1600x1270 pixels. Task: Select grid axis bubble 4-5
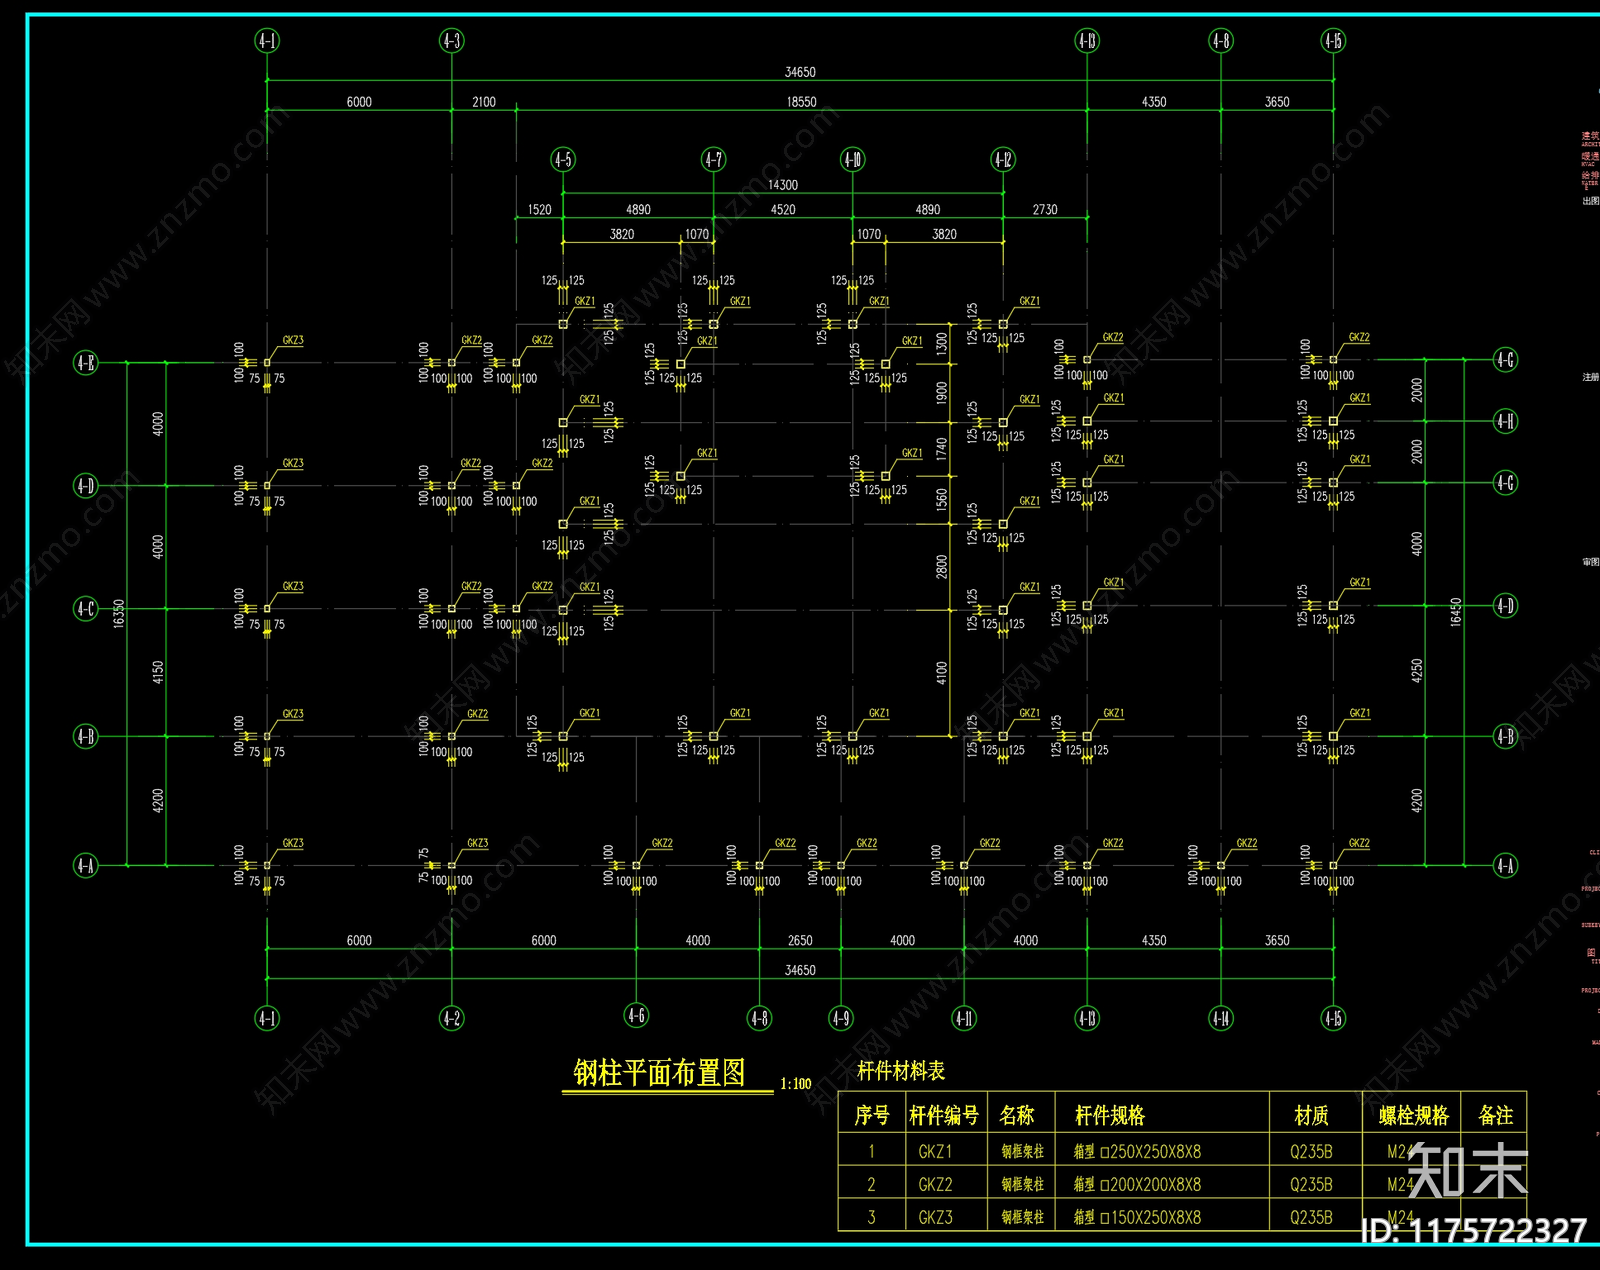pos(563,160)
